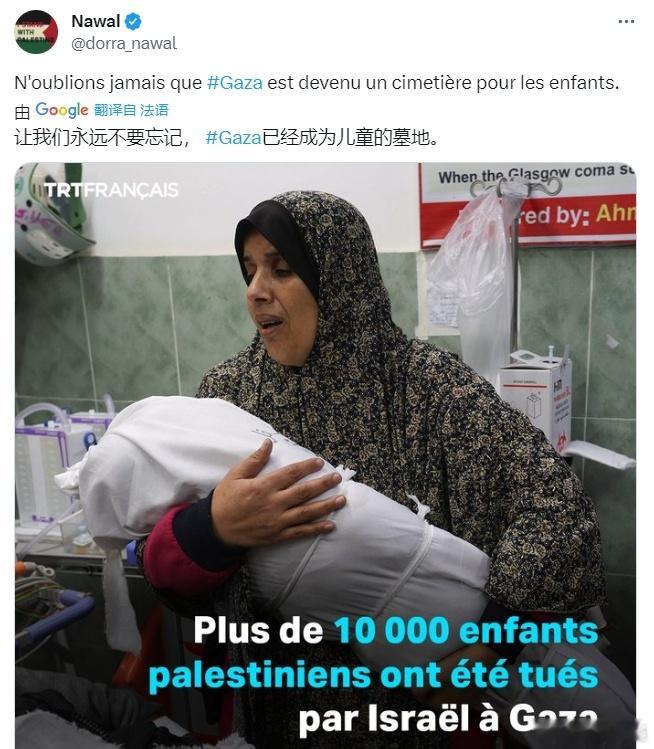The image size is (654, 749).
Task: Click the Google logo in translation line
Action: coord(62,110)
